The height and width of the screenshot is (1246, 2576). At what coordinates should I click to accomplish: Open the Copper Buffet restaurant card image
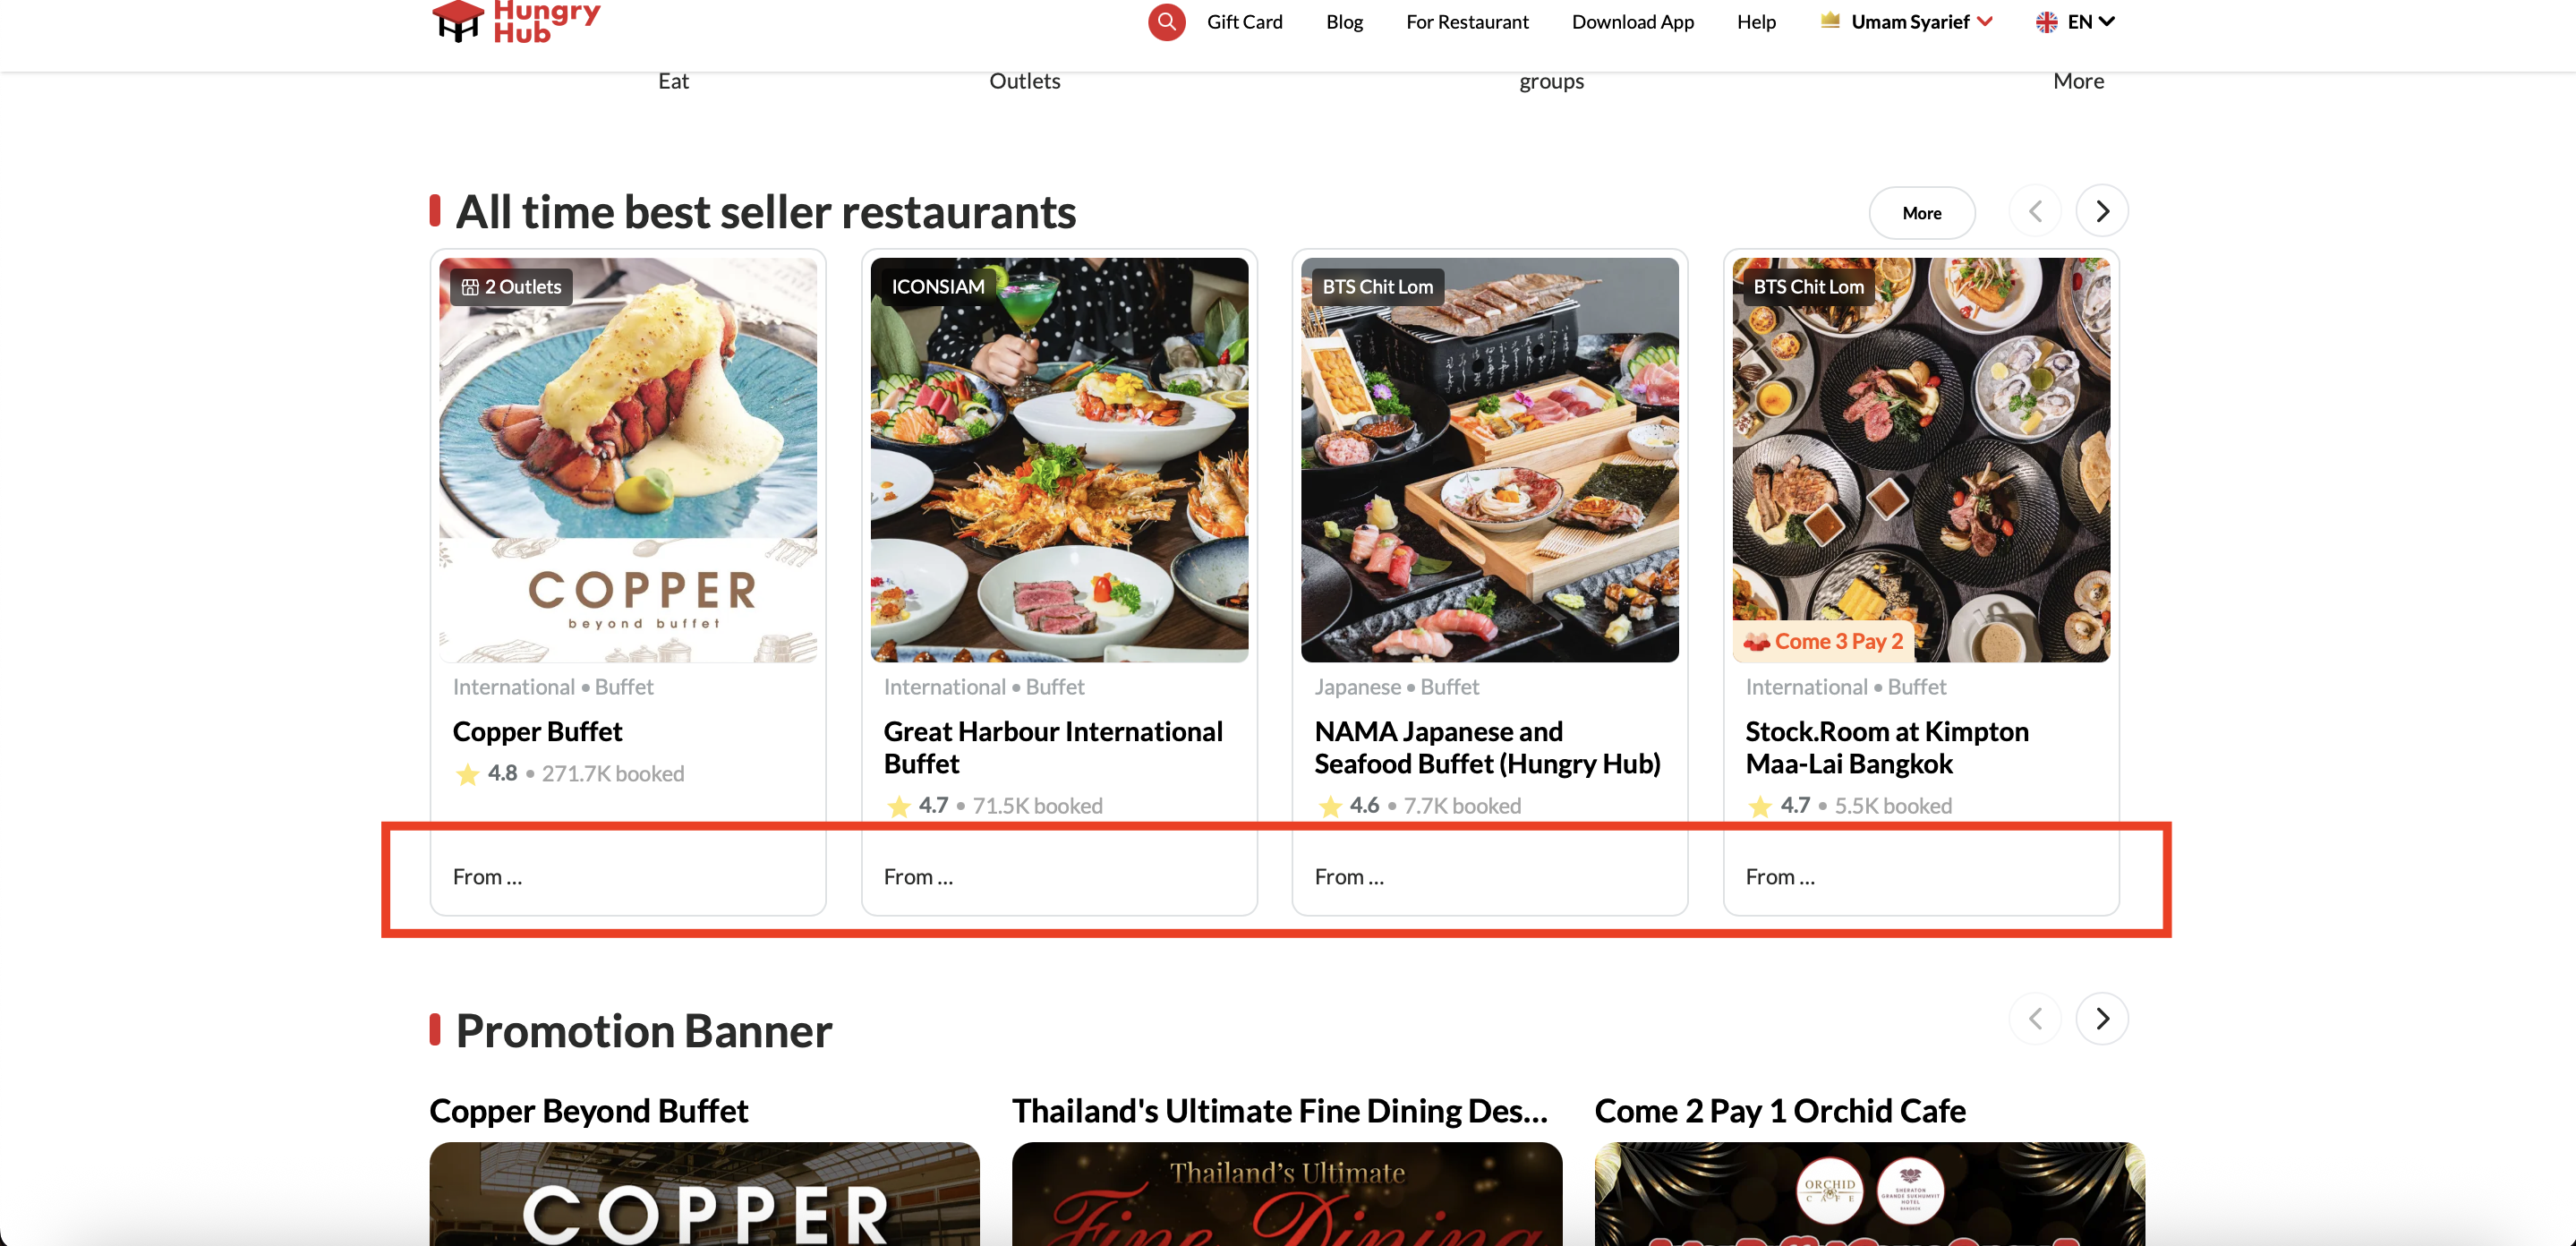(x=628, y=460)
